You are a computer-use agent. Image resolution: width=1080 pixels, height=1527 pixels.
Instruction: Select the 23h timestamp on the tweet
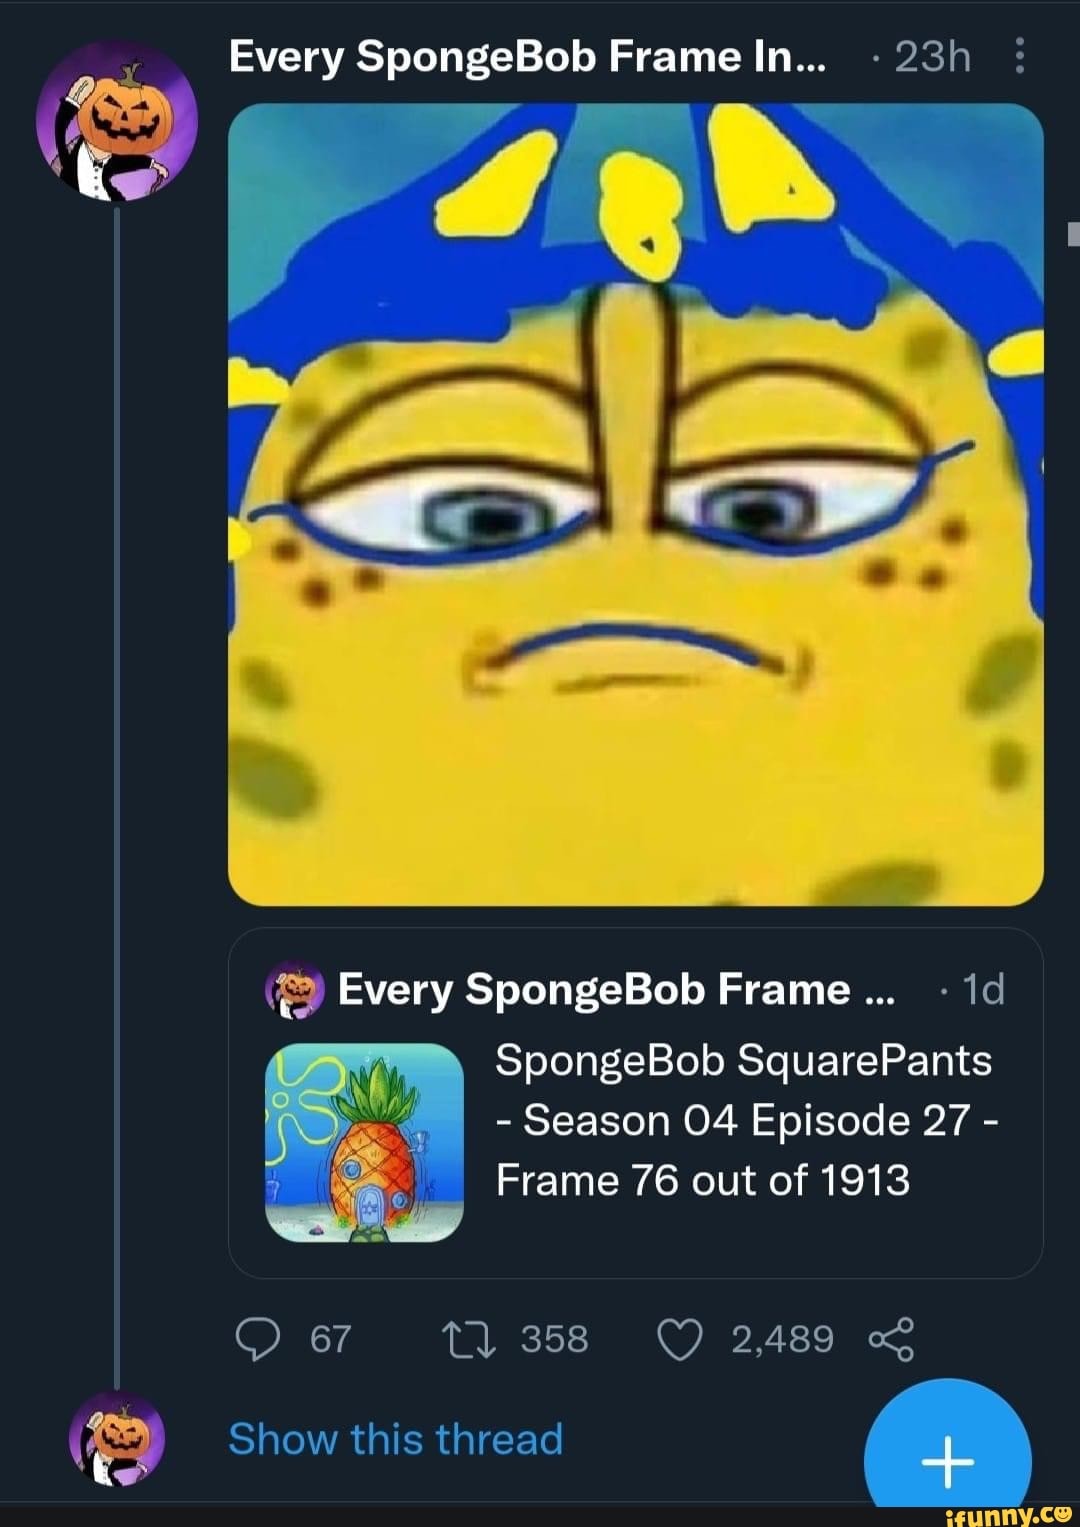[932, 57]
